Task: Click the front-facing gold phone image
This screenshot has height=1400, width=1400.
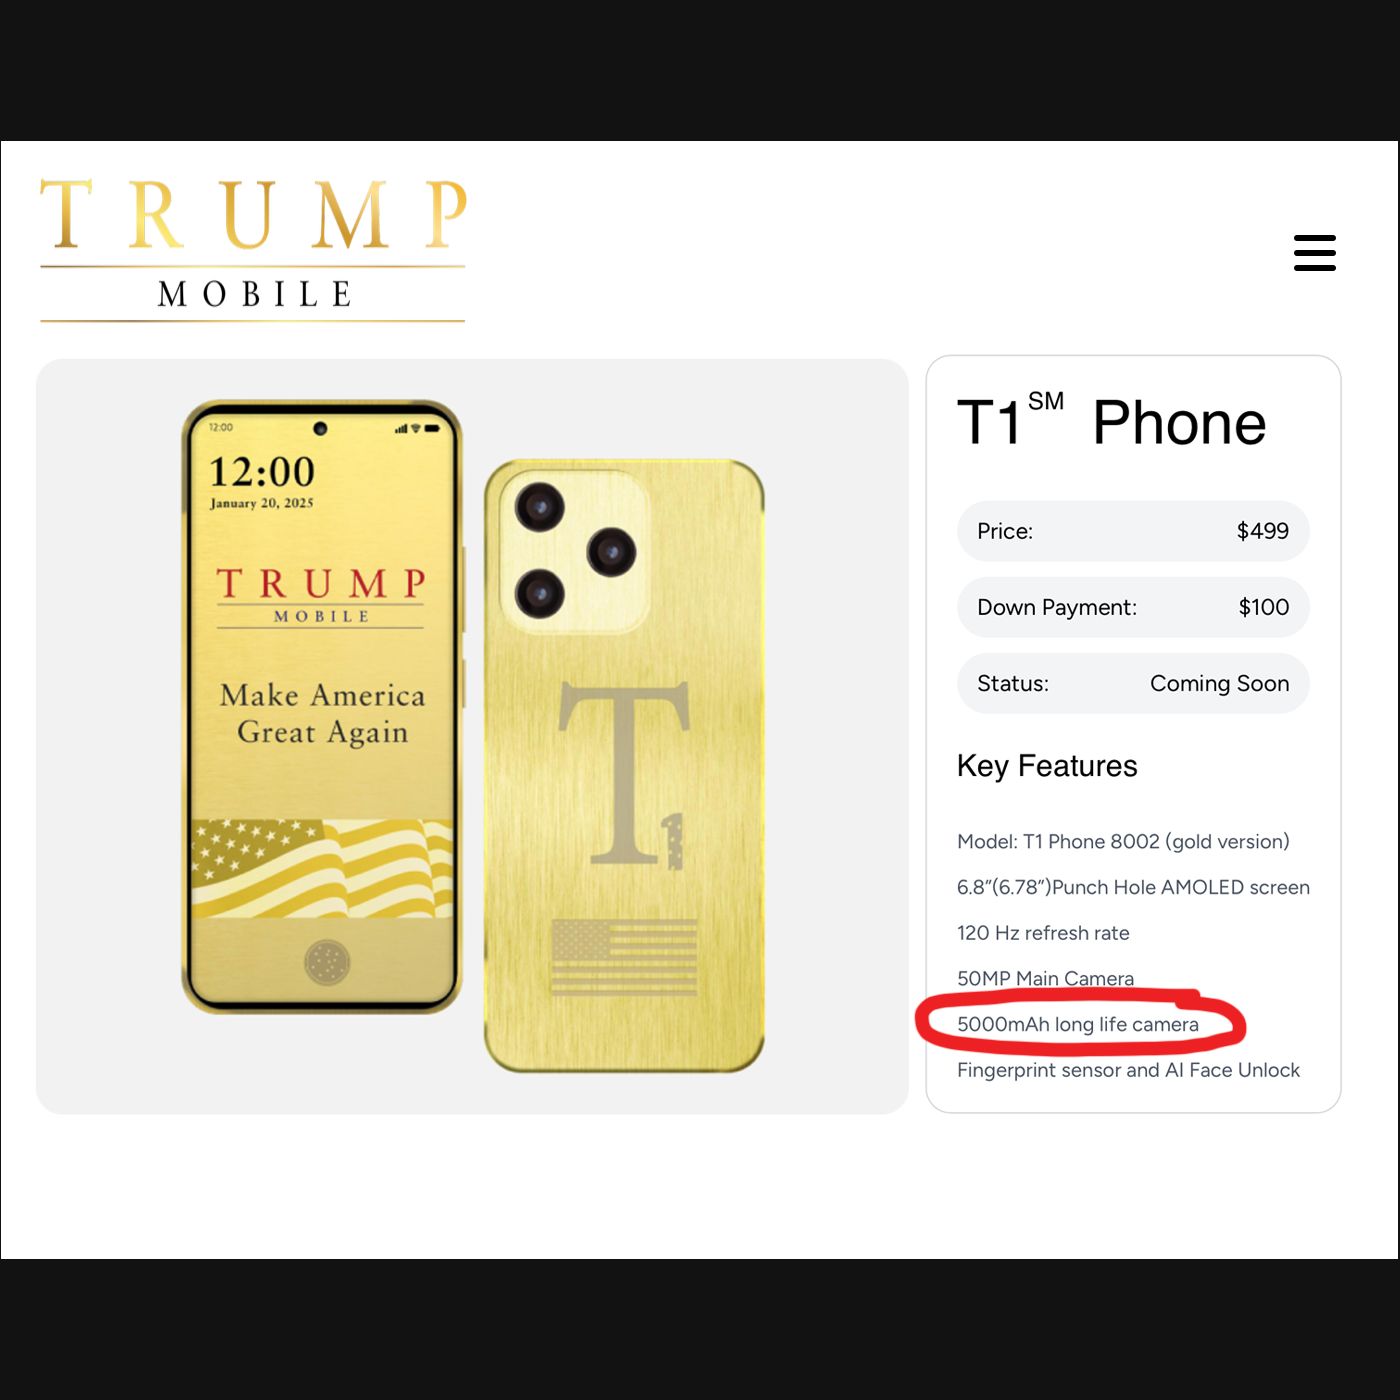Action: 322,707
